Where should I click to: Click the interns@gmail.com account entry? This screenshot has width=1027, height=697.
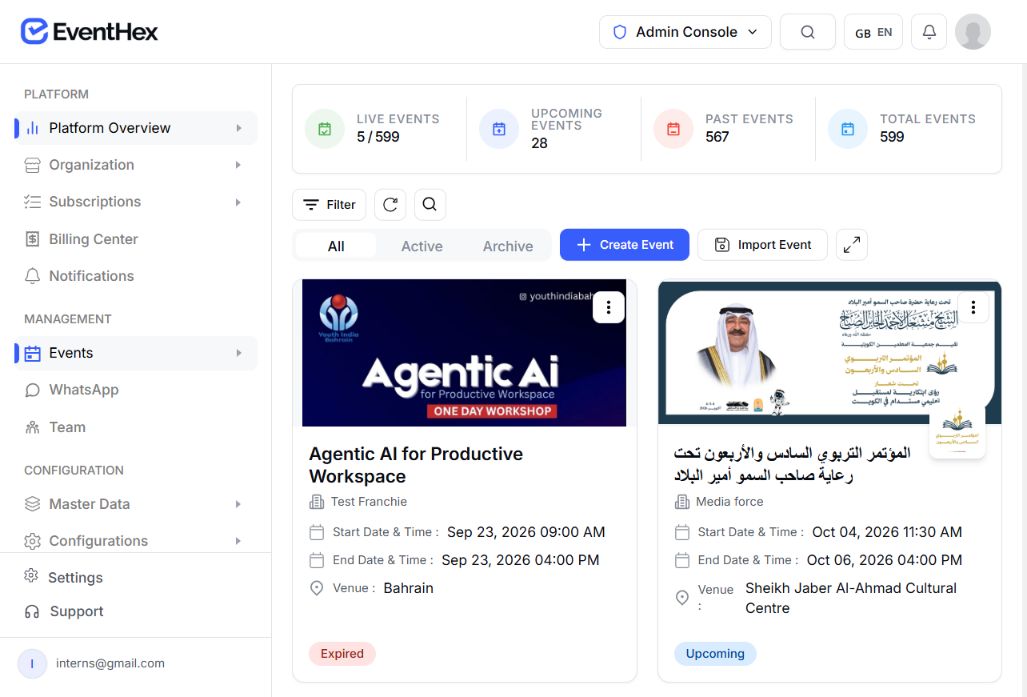(x=110, y=663)
